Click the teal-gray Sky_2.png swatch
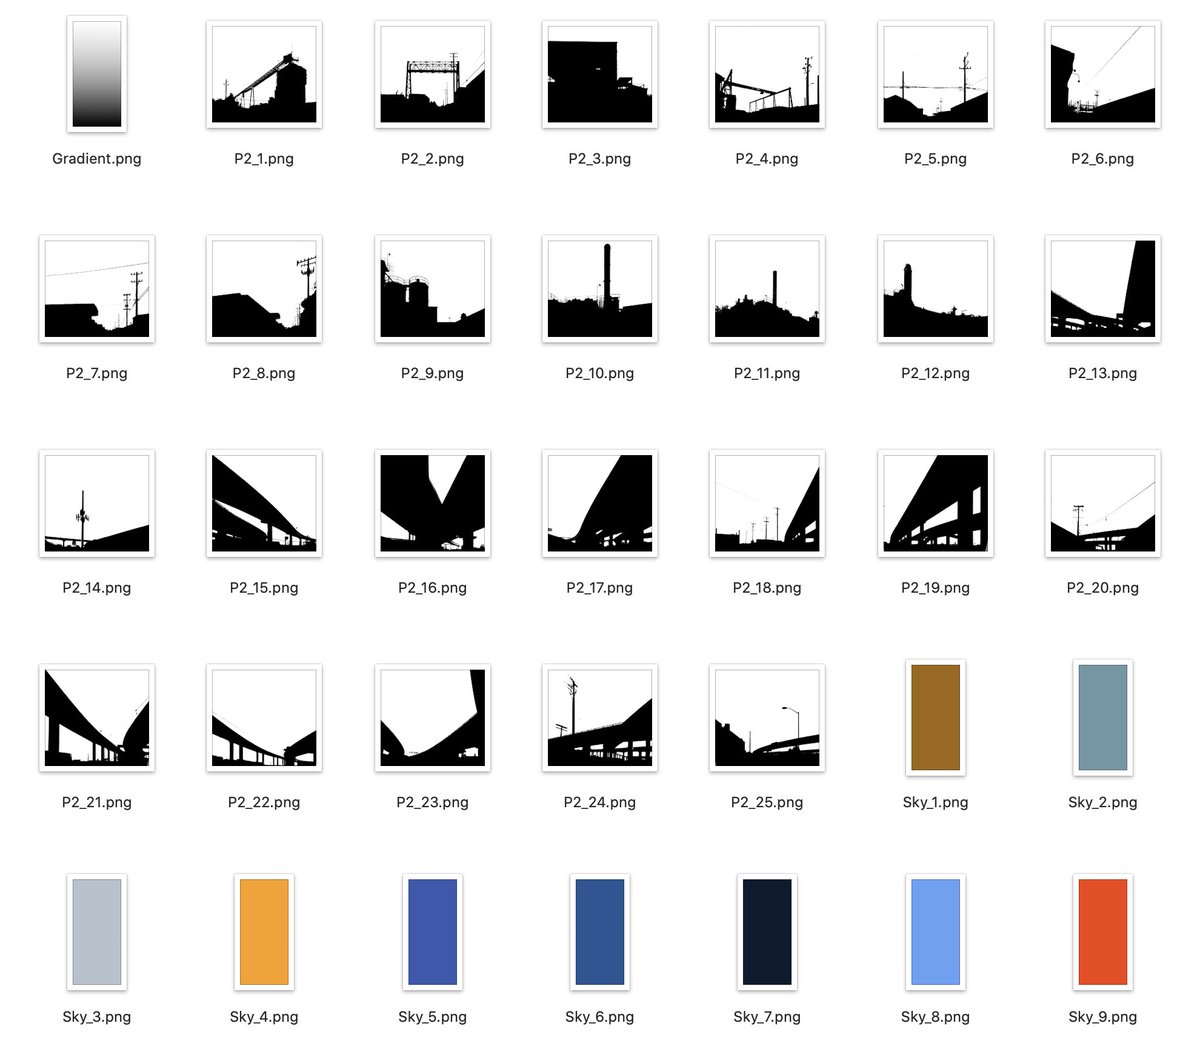 1103,718
